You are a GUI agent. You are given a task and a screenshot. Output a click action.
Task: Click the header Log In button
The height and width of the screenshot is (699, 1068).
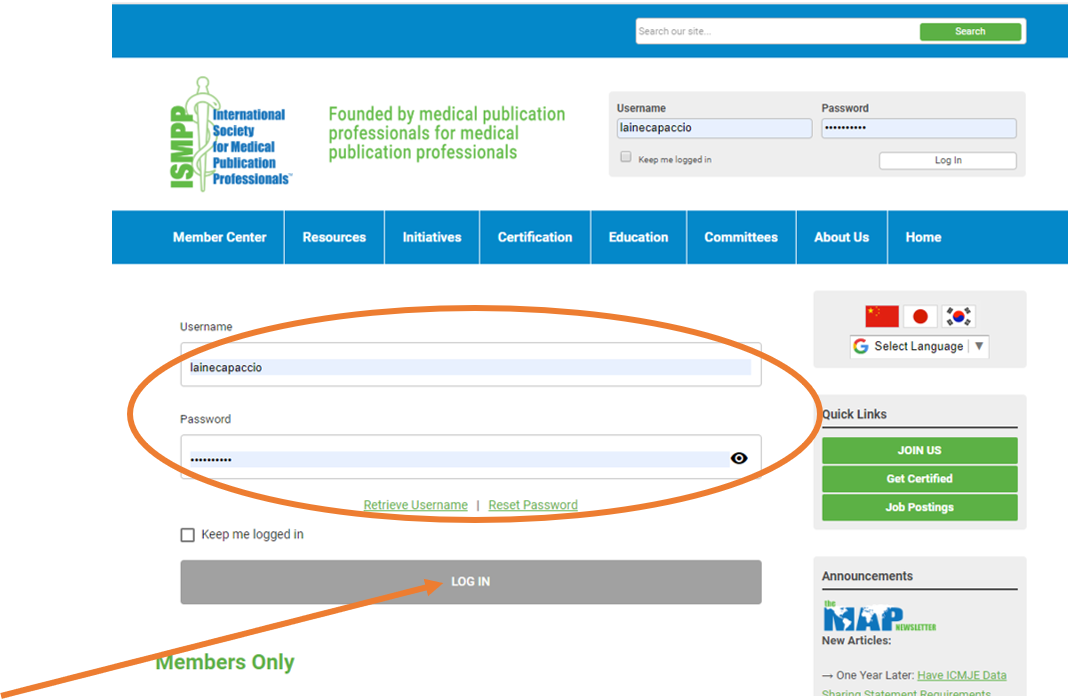click(947, 160)
